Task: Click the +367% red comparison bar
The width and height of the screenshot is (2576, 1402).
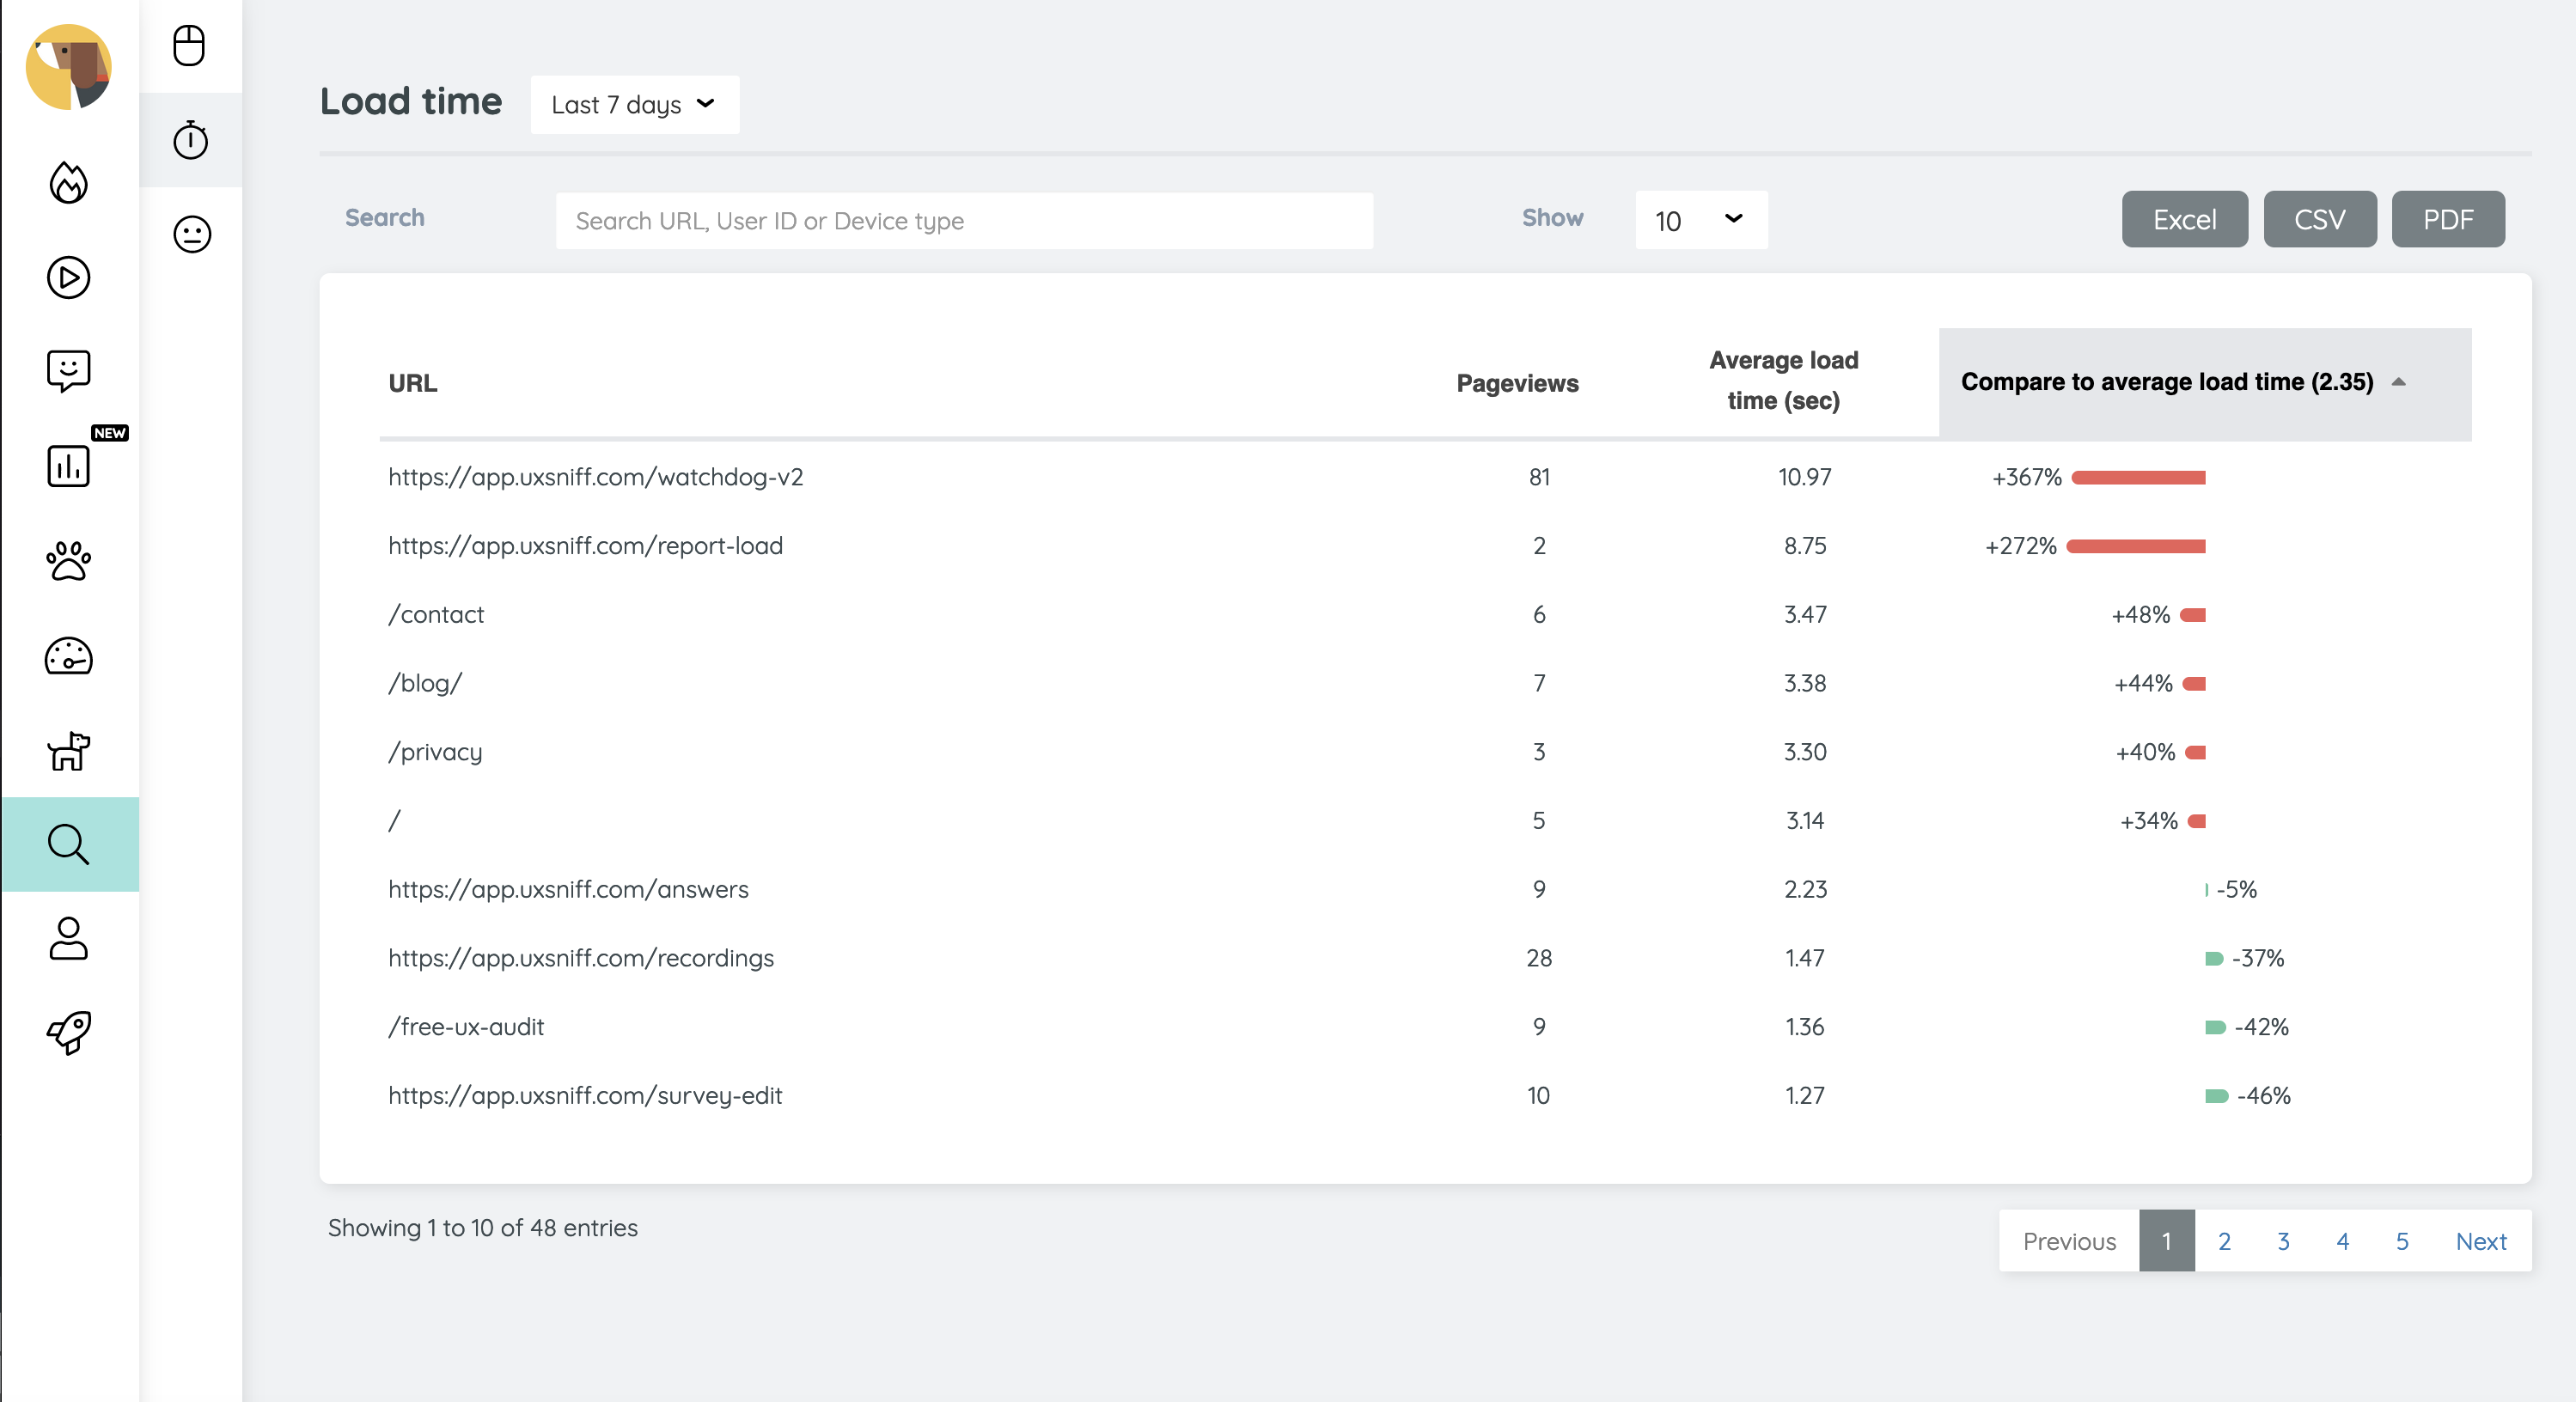Action: coord(2138,478)
